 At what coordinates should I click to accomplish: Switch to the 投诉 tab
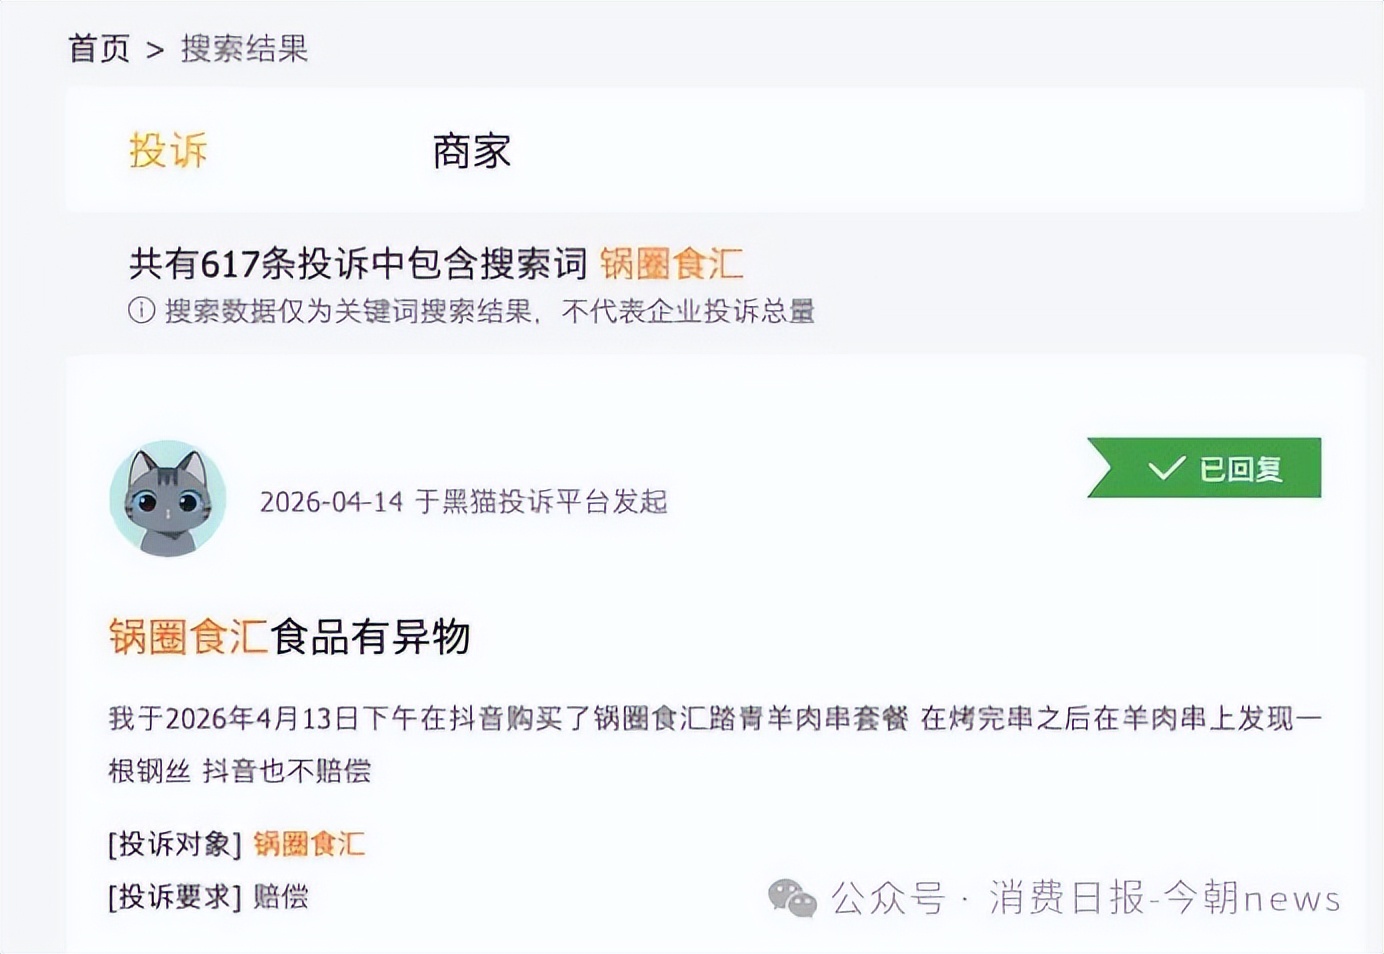168,151
